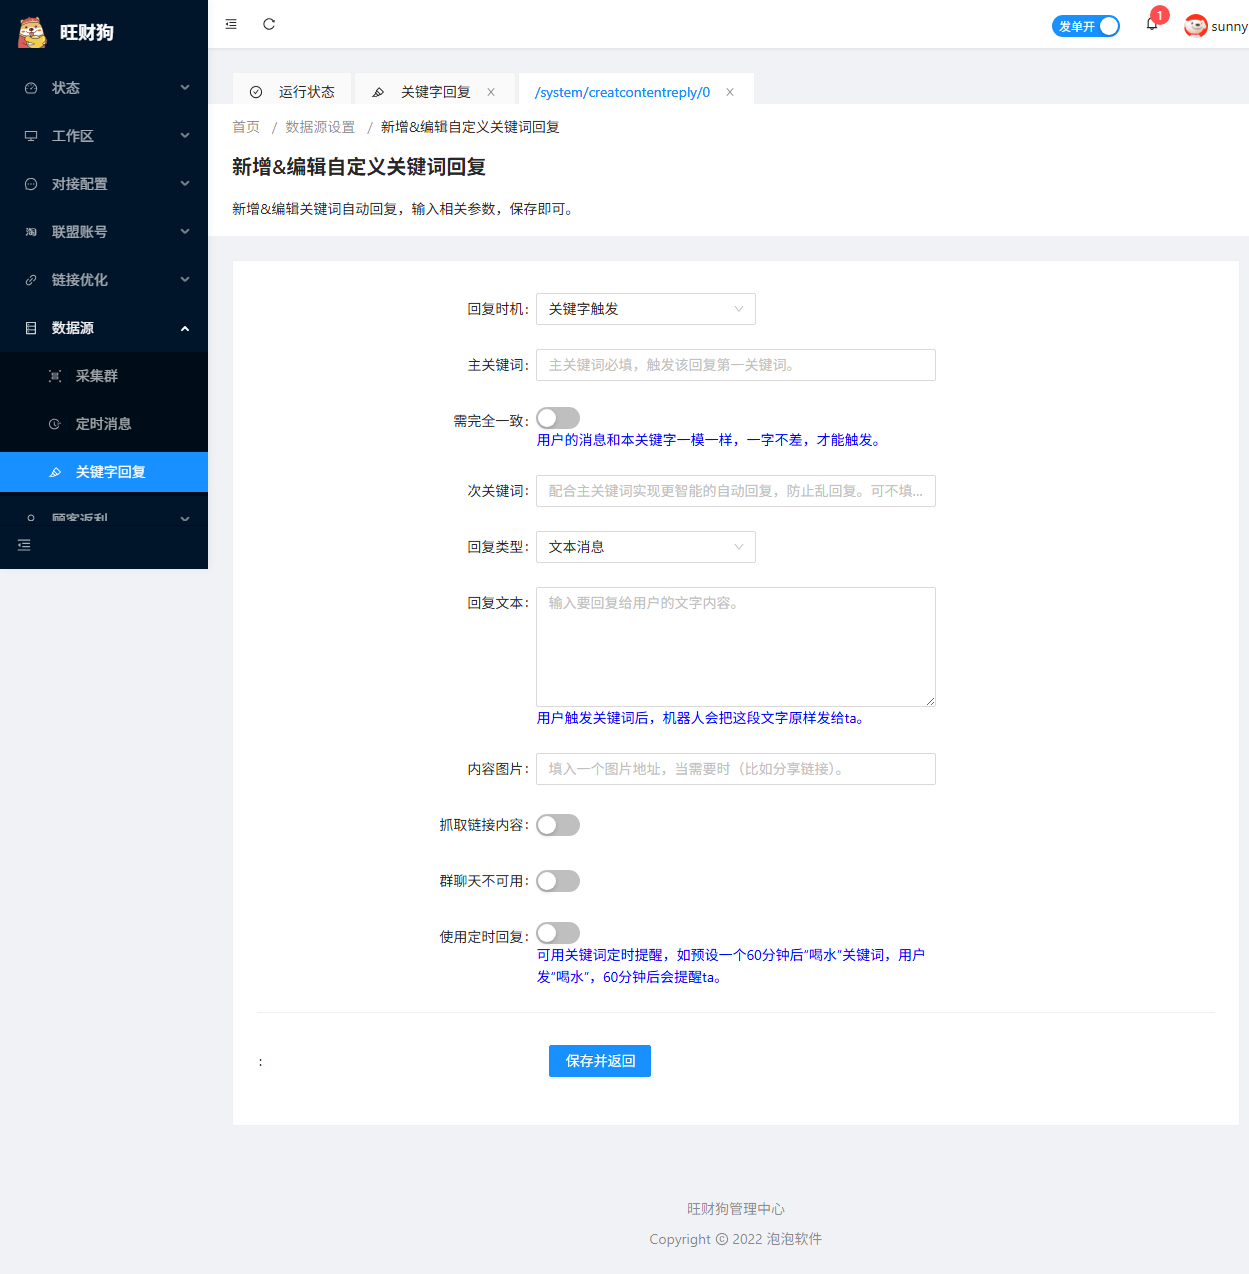Click into the 回复文本 textarea
Viewport: 1249px width, 1274px height.
736,647
